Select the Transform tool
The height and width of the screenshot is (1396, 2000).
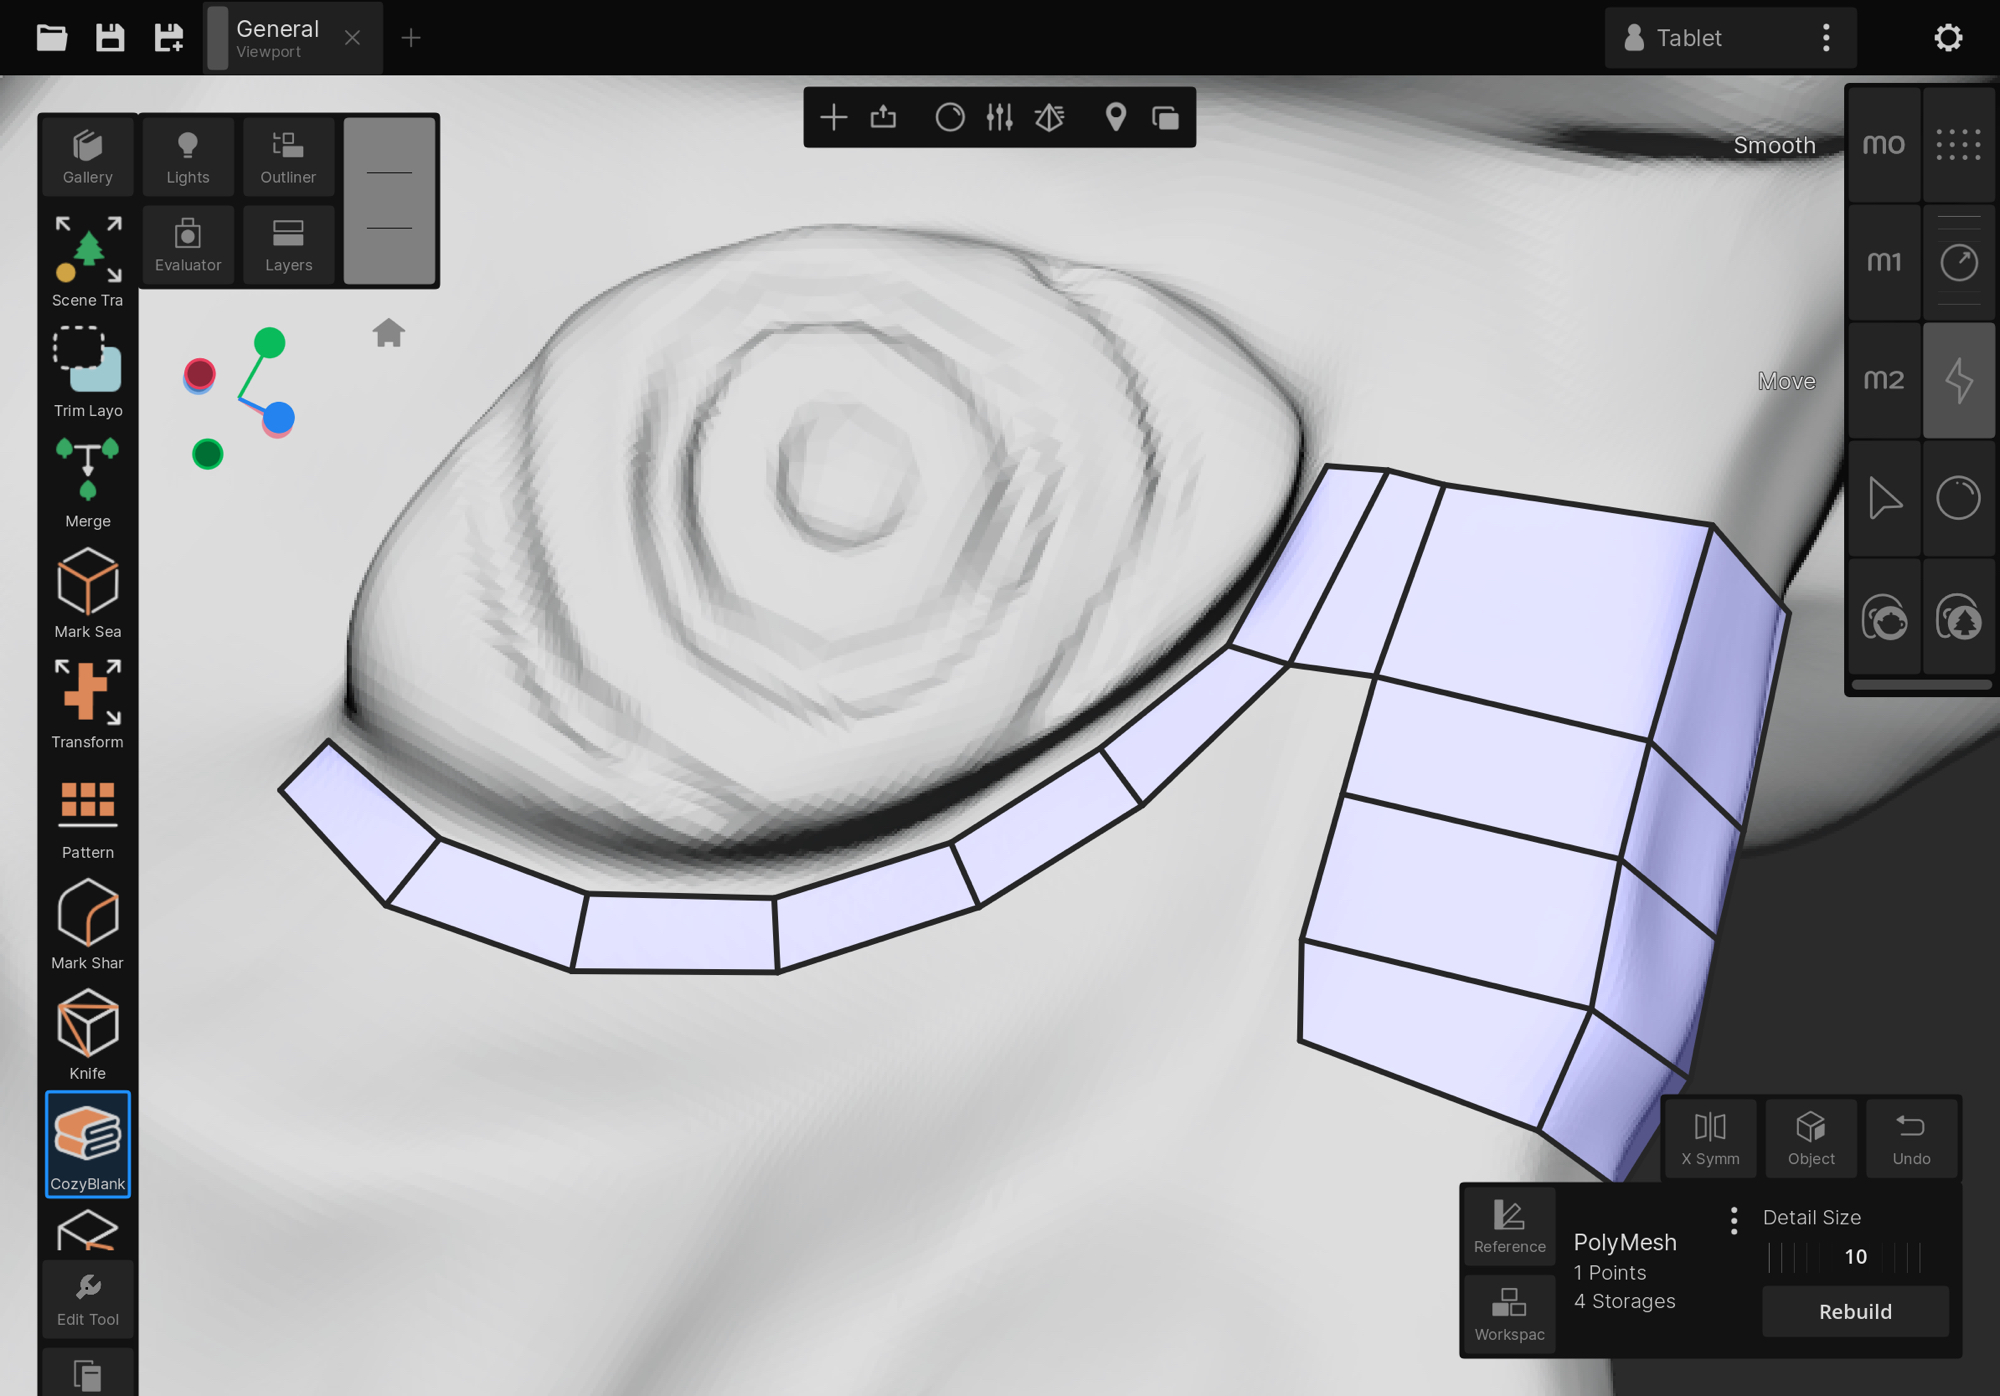tap(88, 703)
